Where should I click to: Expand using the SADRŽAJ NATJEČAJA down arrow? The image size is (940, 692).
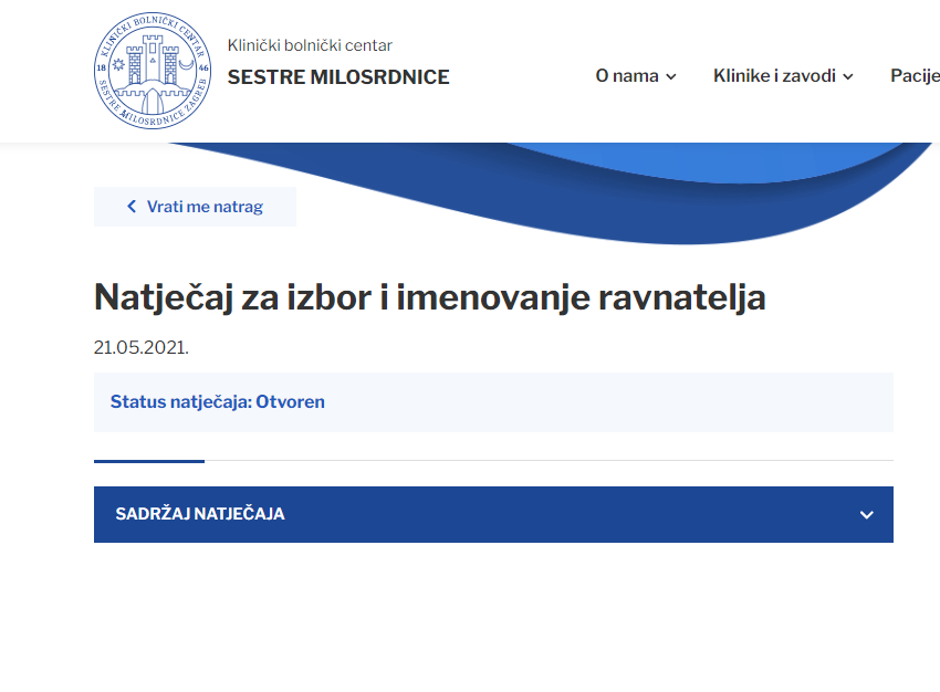click(x=866, y=515)
